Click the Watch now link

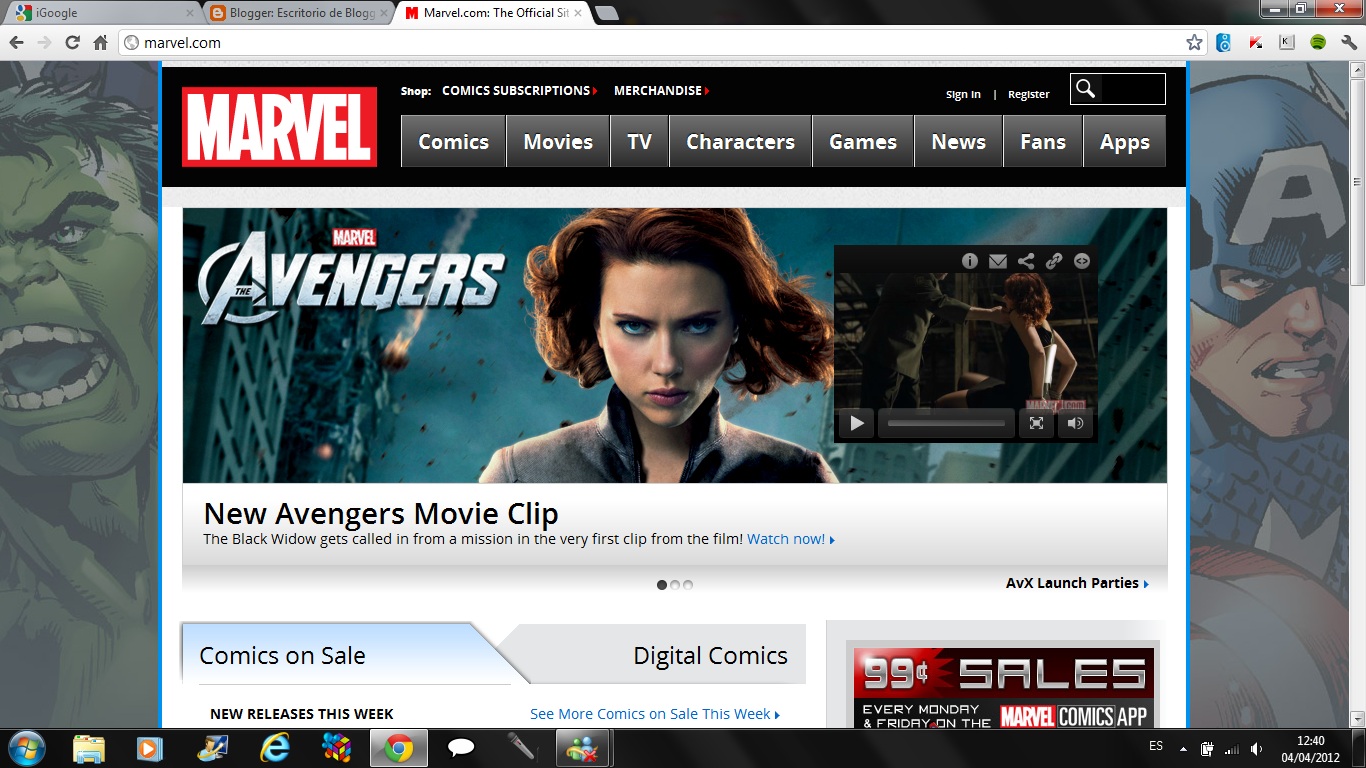tap(789, 538)
